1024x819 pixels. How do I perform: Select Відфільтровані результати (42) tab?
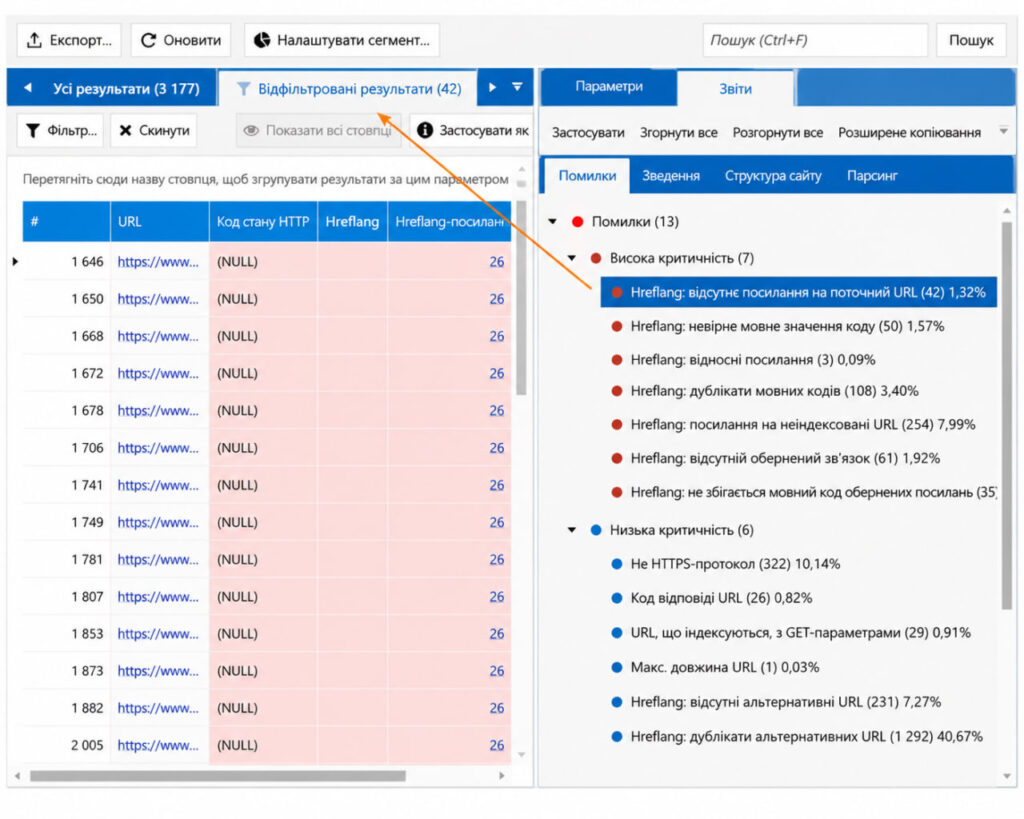(x=349, y=88)
